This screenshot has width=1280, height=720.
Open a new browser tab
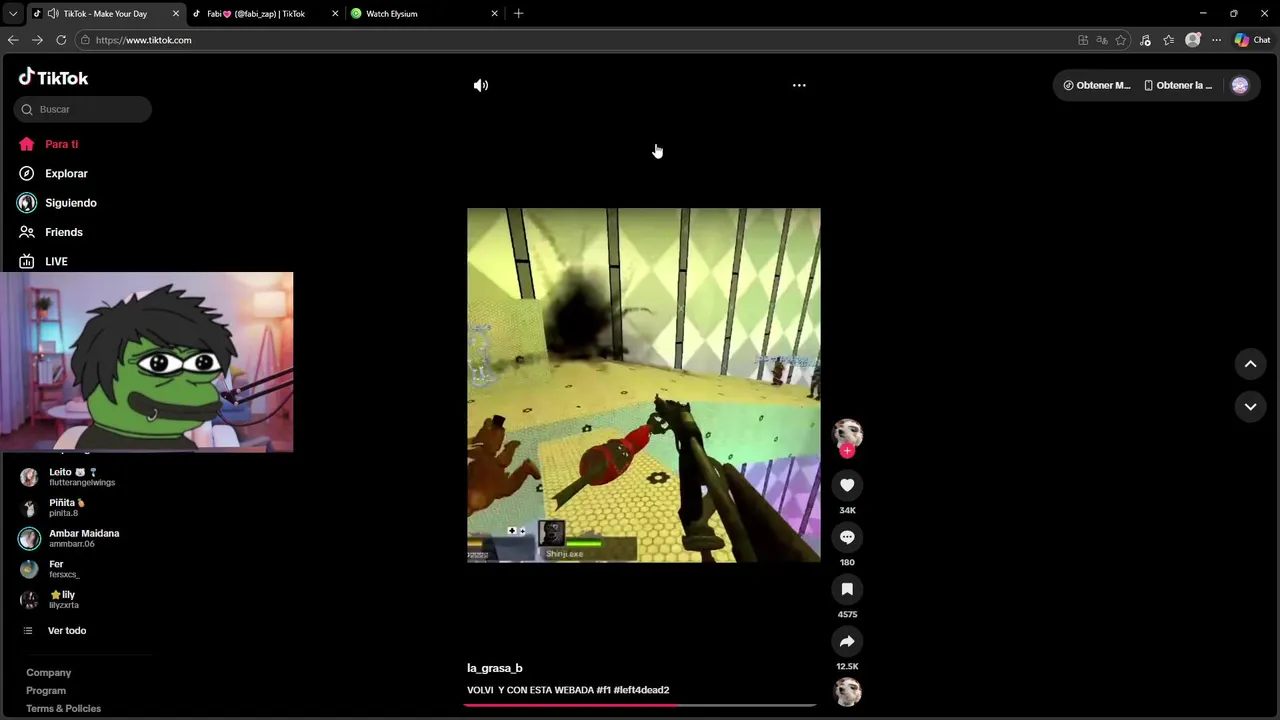(518, 14)
